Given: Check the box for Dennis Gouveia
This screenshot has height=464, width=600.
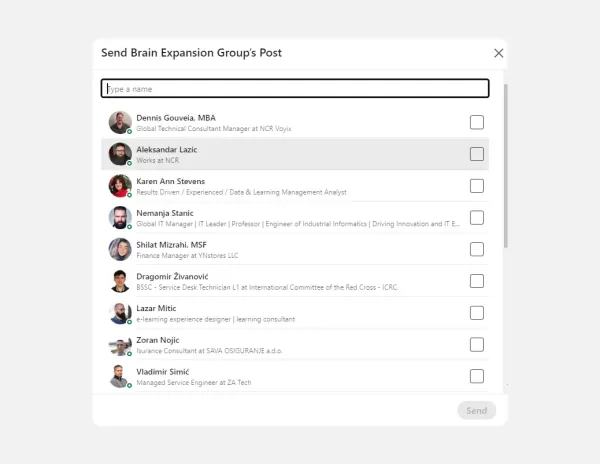Looking at the screenshot, I should pos(477,122).
